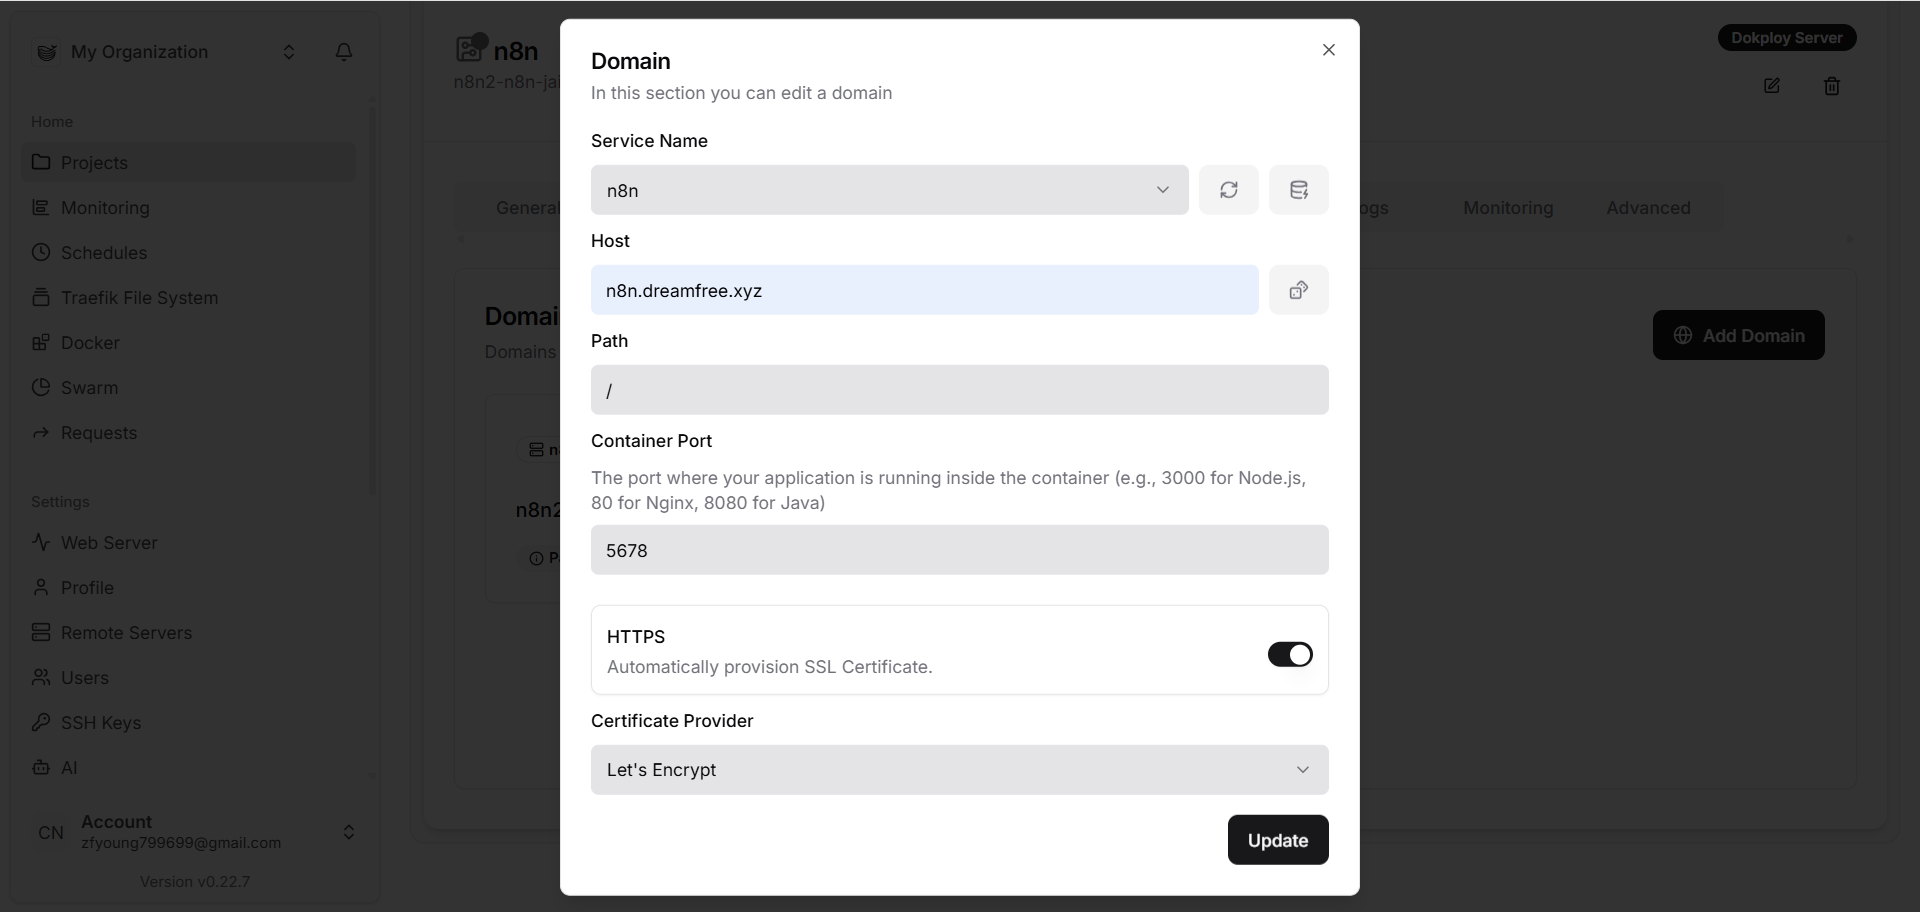Click the Remote Servers icon
Image resolution: width=1920 pixels, height=912 pixels.
coord(41,632)
